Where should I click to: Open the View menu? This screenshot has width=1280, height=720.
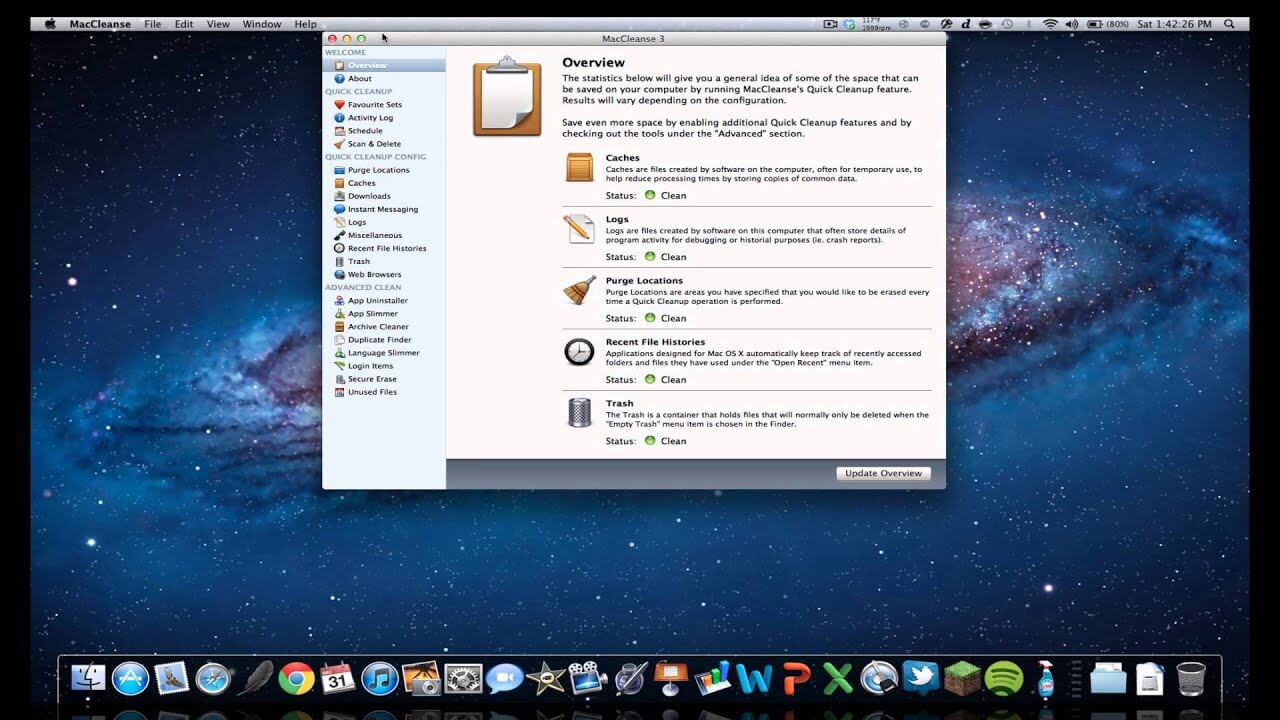218,24
